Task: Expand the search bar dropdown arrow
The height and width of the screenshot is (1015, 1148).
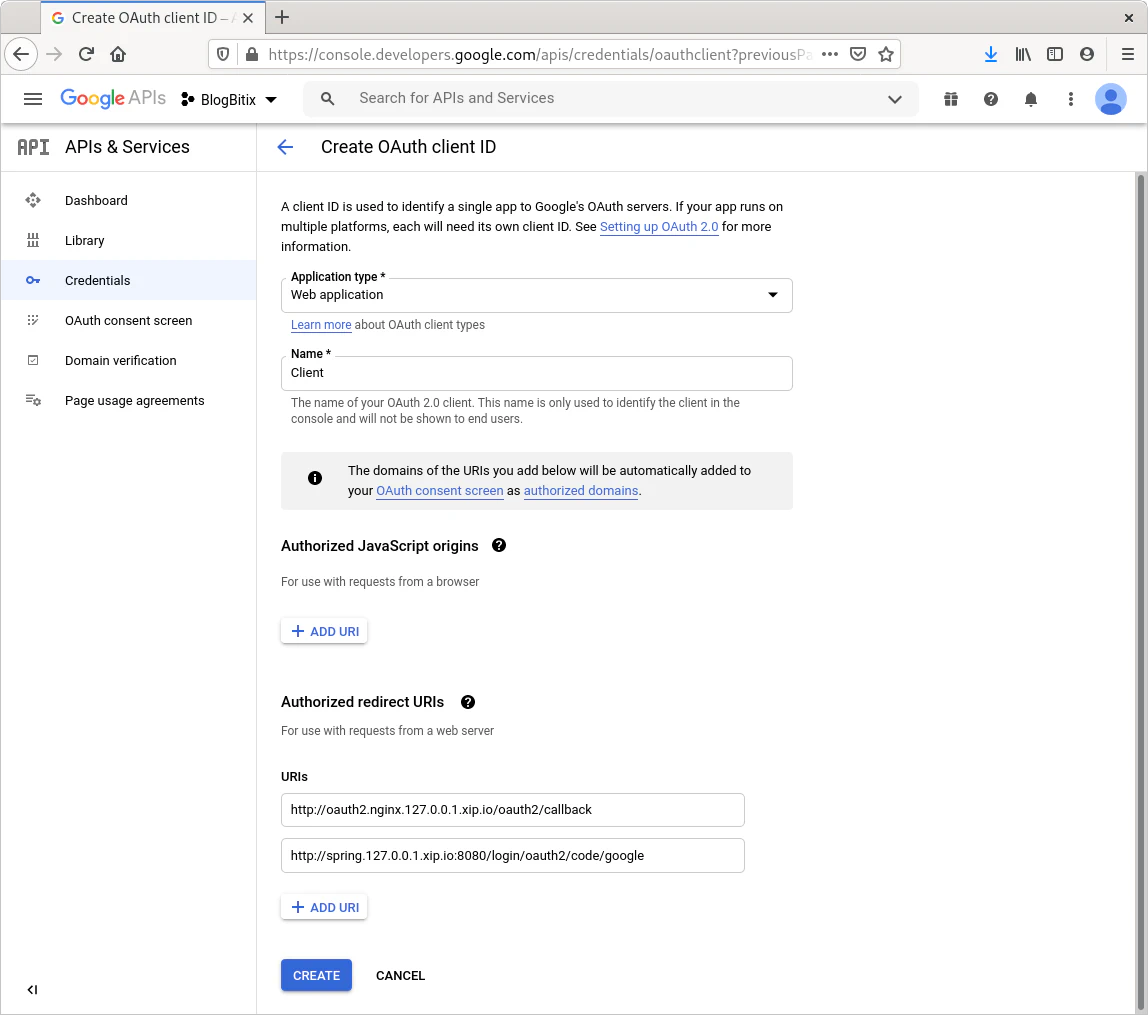Action: pos(894,99)
